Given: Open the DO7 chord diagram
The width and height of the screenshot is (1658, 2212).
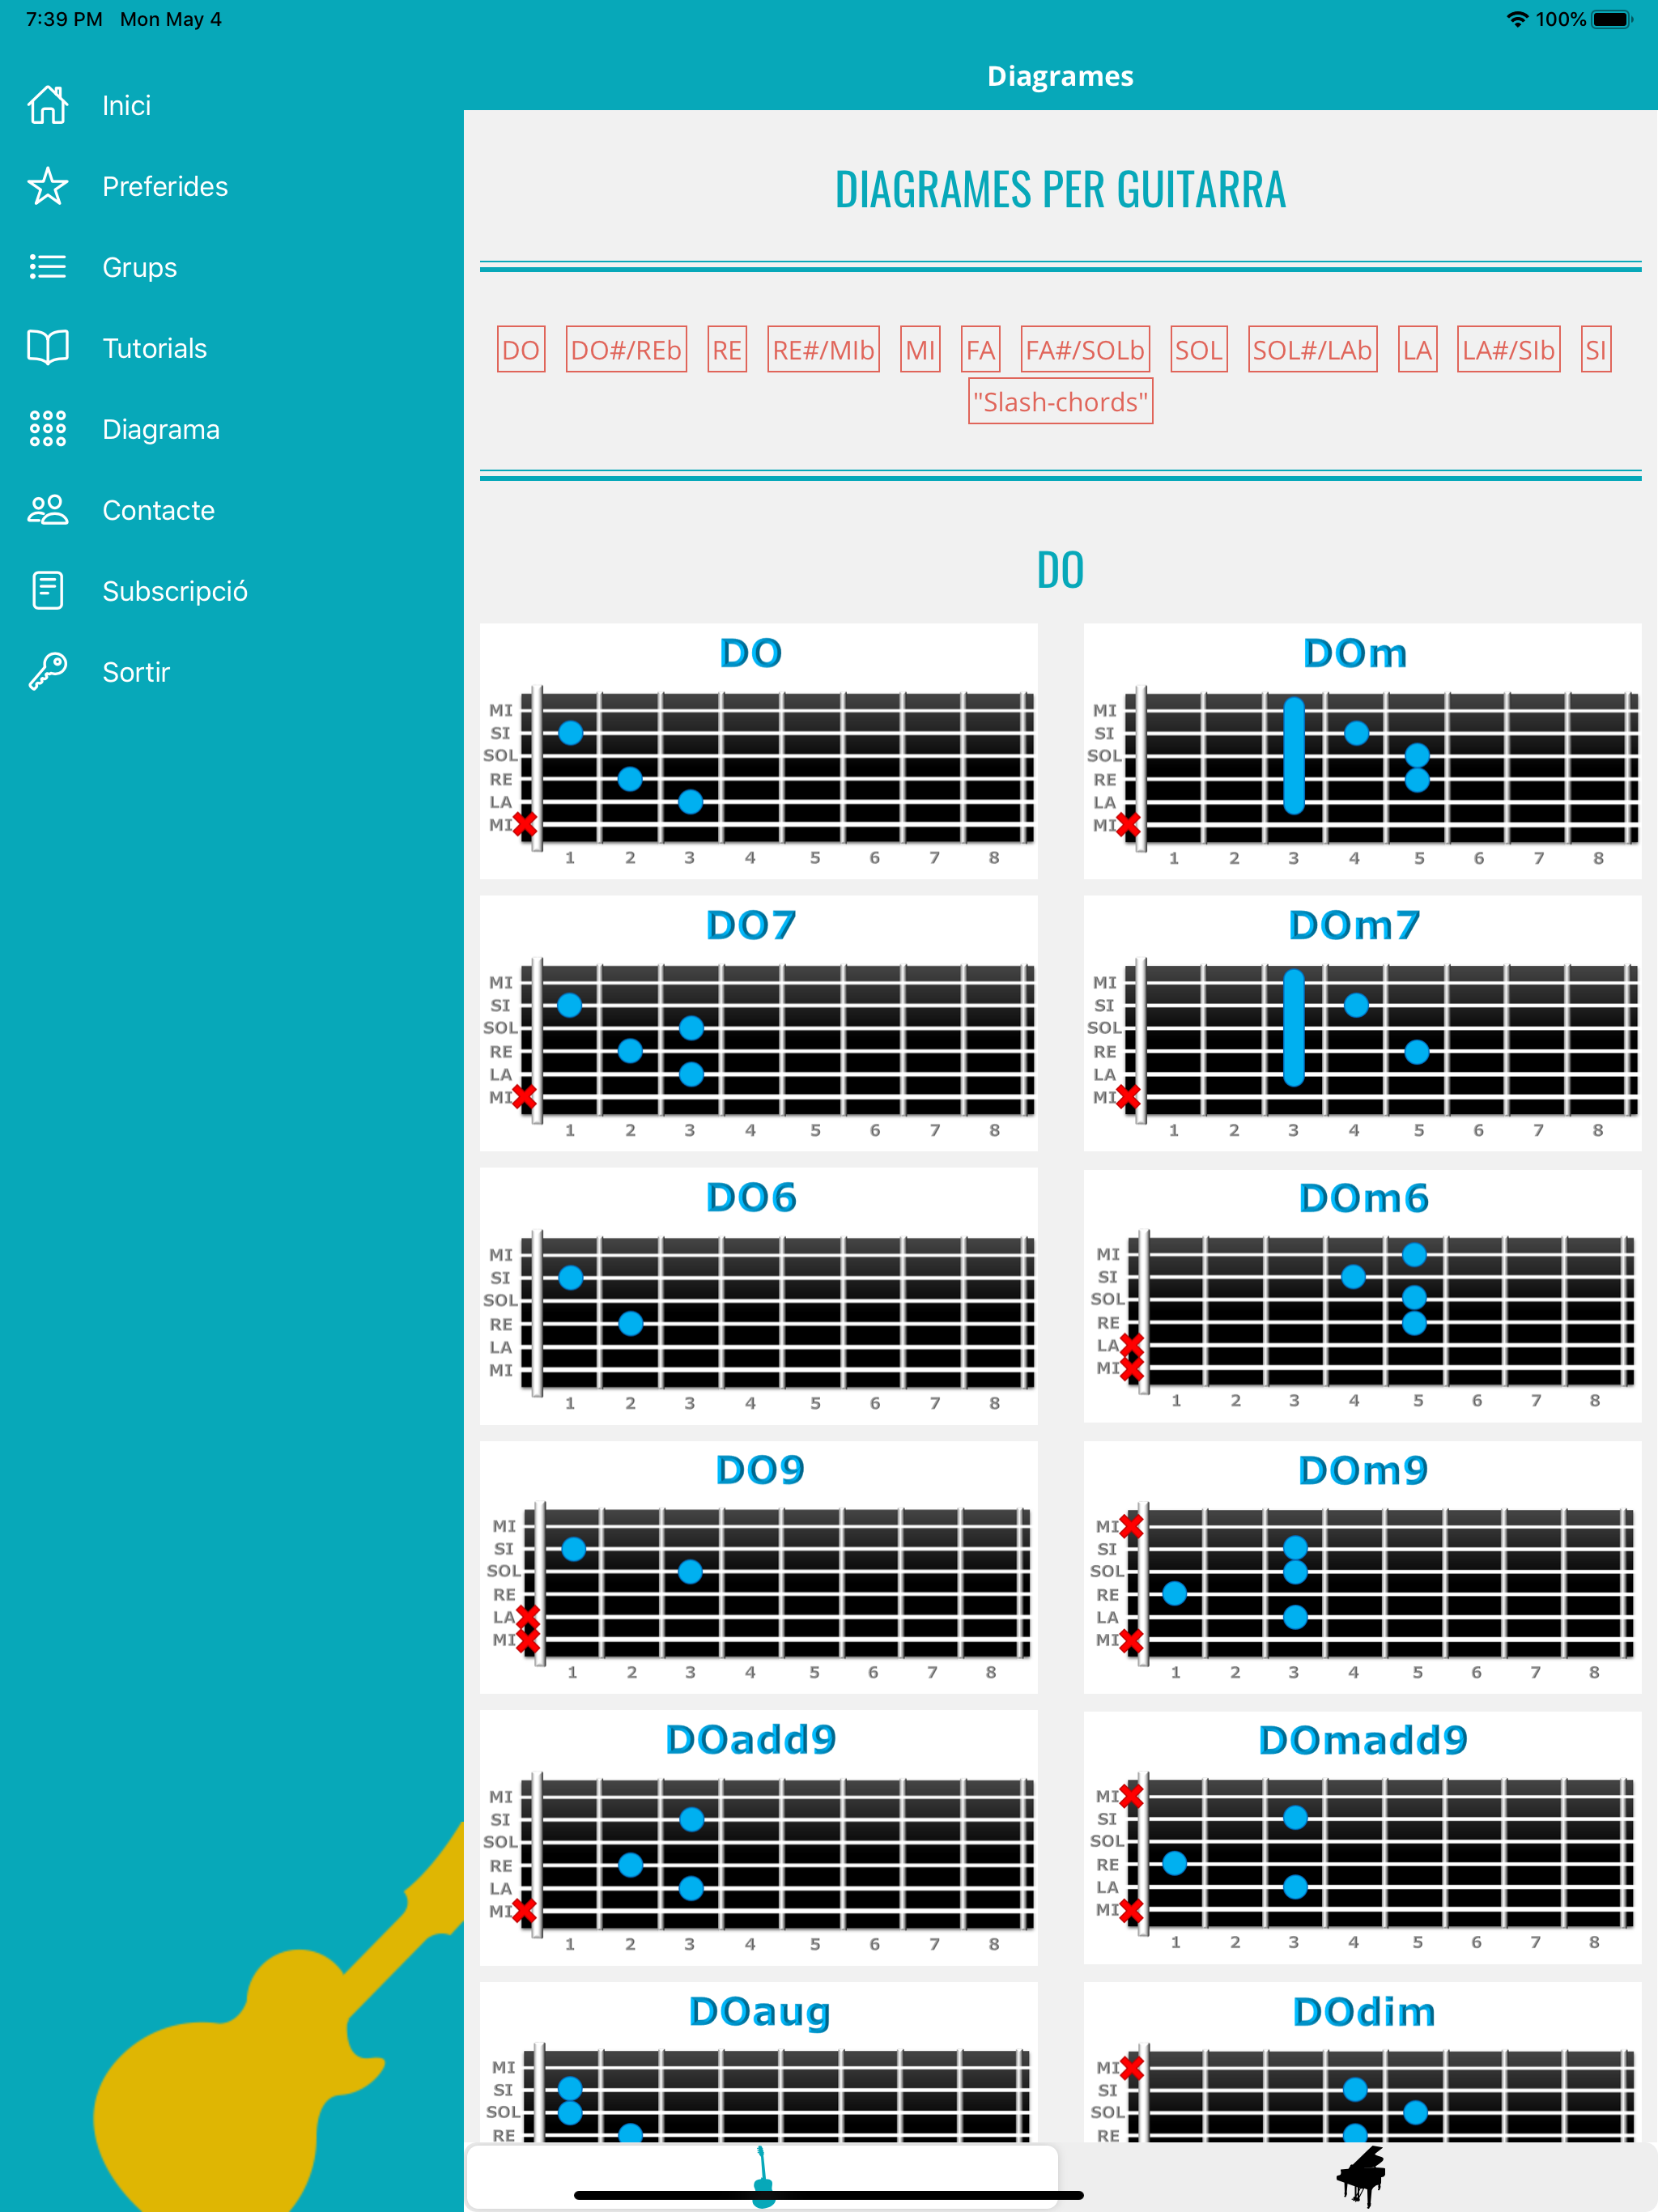Looking at the screenshot, I should (758, 1024).
